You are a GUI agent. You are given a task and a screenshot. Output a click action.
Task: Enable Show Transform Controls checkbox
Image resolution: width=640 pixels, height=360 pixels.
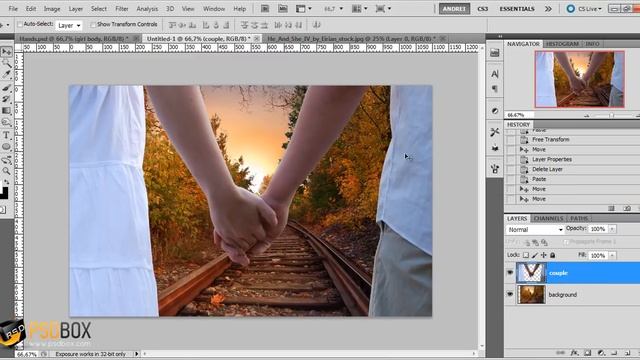pyautogui.click(x=93, y=24)
